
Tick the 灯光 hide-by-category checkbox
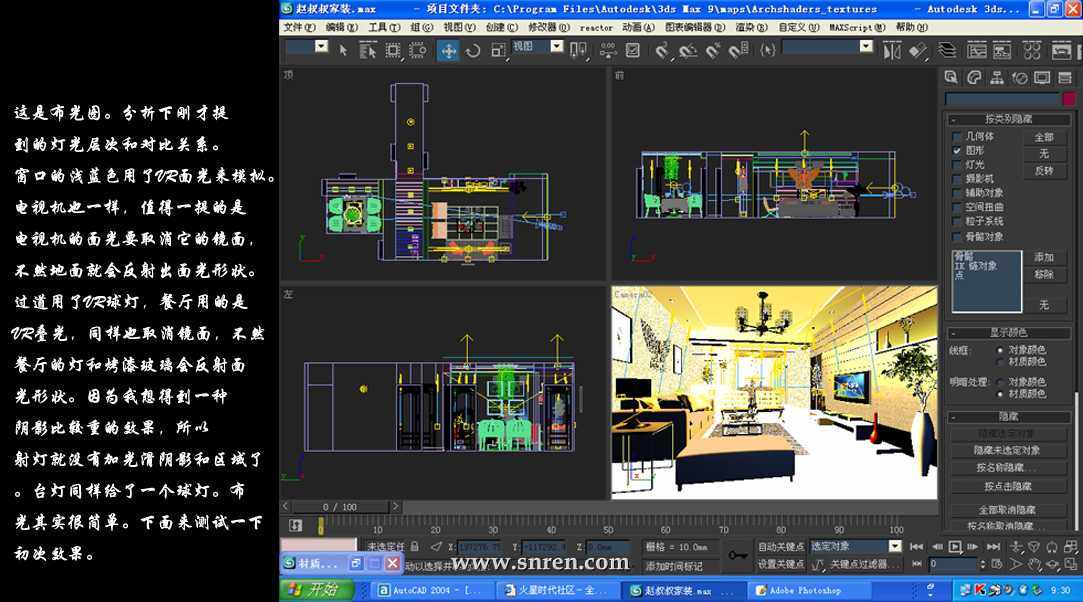pyautogui.click(x=957, y=164)
